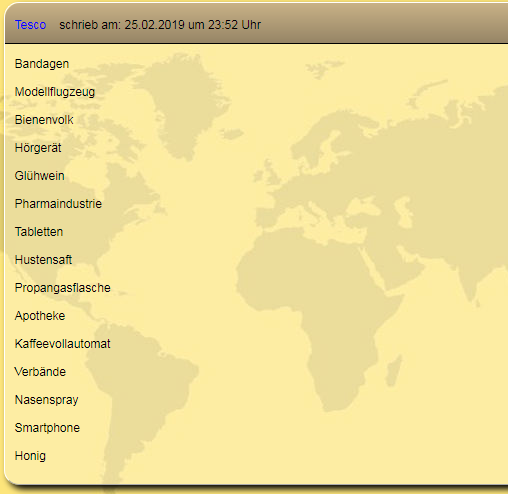Click the Kaffeevollautomat entry
The width and height of the screenshot is (508, 494).
click(x=63, y=344)
